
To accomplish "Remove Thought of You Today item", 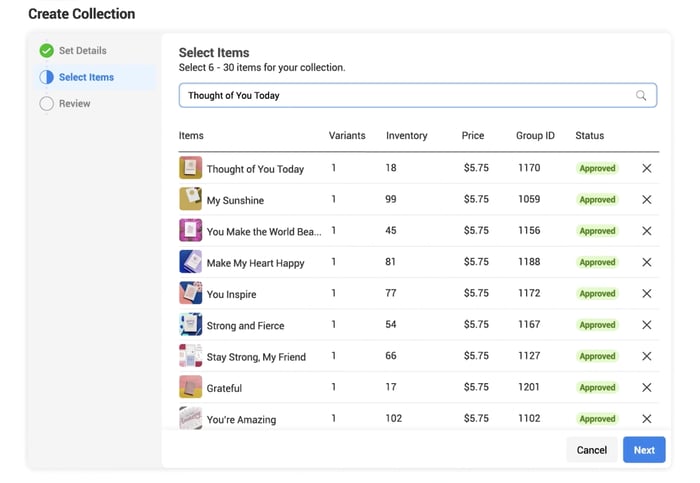I will click(646, 168).
